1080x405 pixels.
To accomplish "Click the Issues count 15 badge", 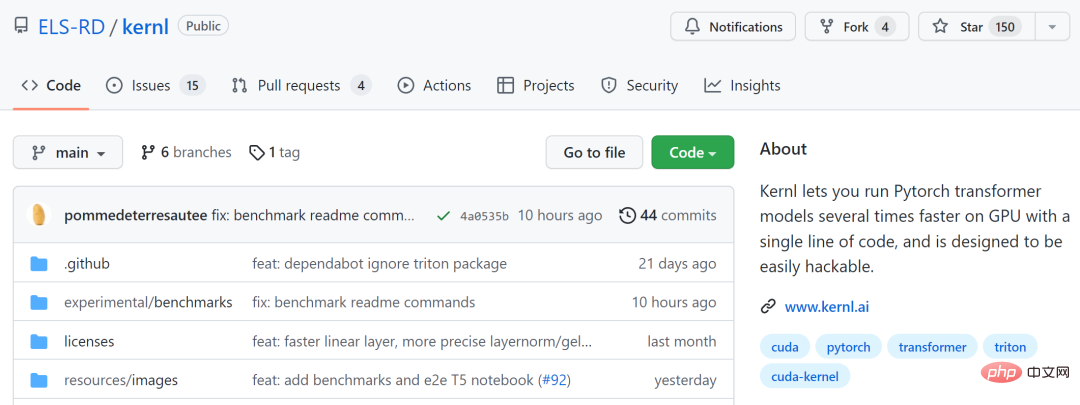I will pyautogui.click(x=192, y=85).
